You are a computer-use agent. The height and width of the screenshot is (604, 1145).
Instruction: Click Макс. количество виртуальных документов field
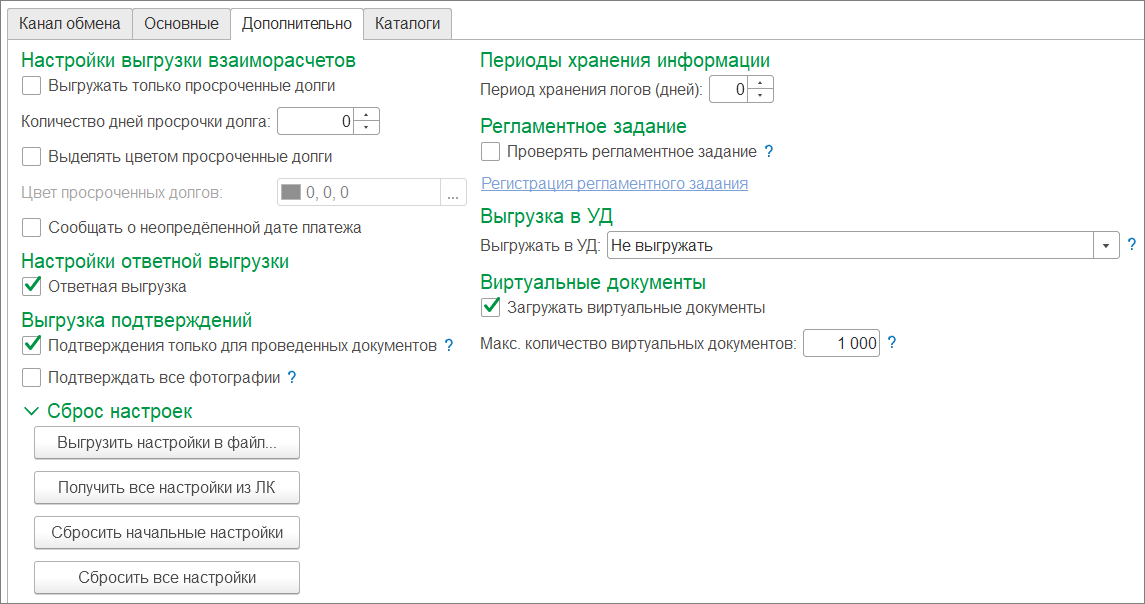coord(841,343)
